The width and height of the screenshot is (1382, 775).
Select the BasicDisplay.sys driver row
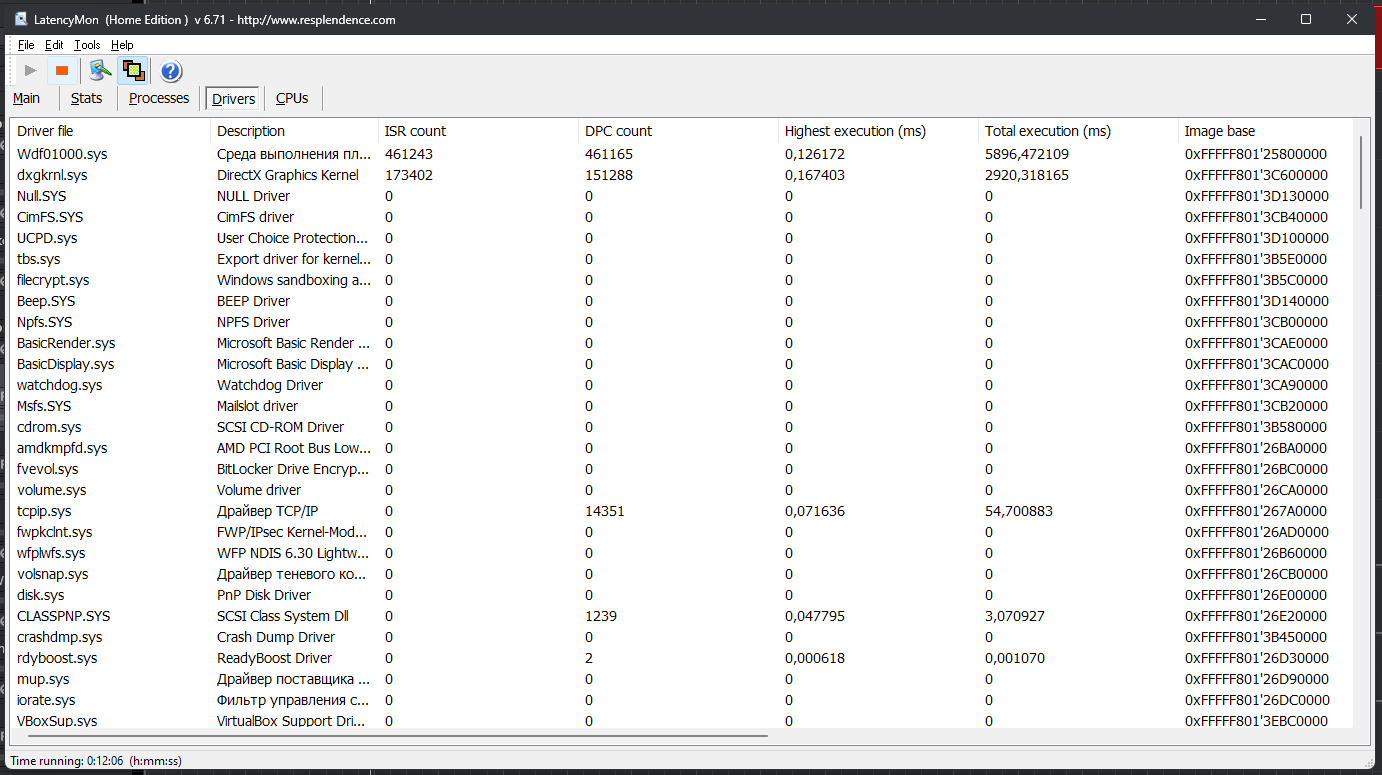coord(681,364)
